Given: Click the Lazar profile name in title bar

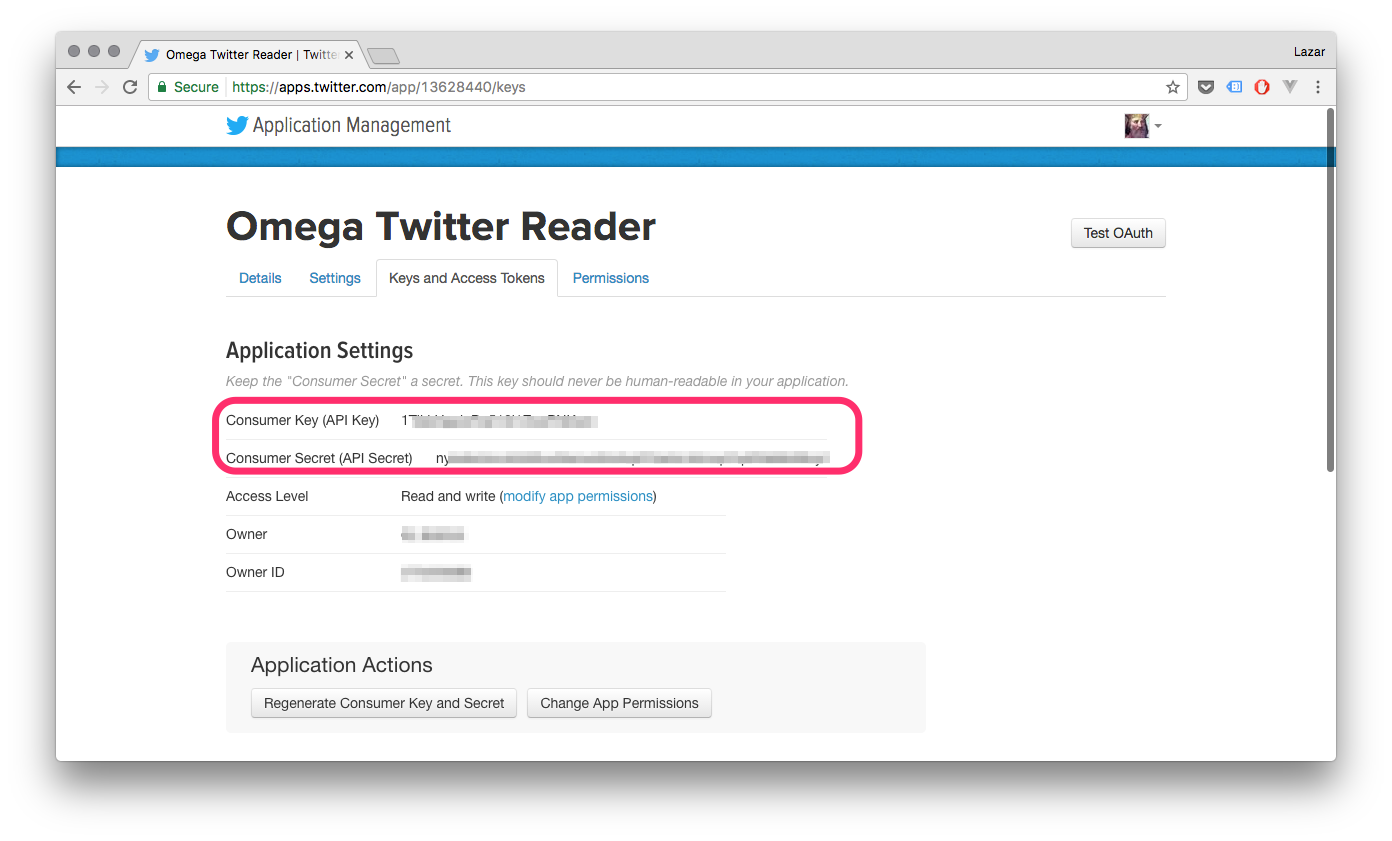Looking at the screenshot, I should [1308, 51].
